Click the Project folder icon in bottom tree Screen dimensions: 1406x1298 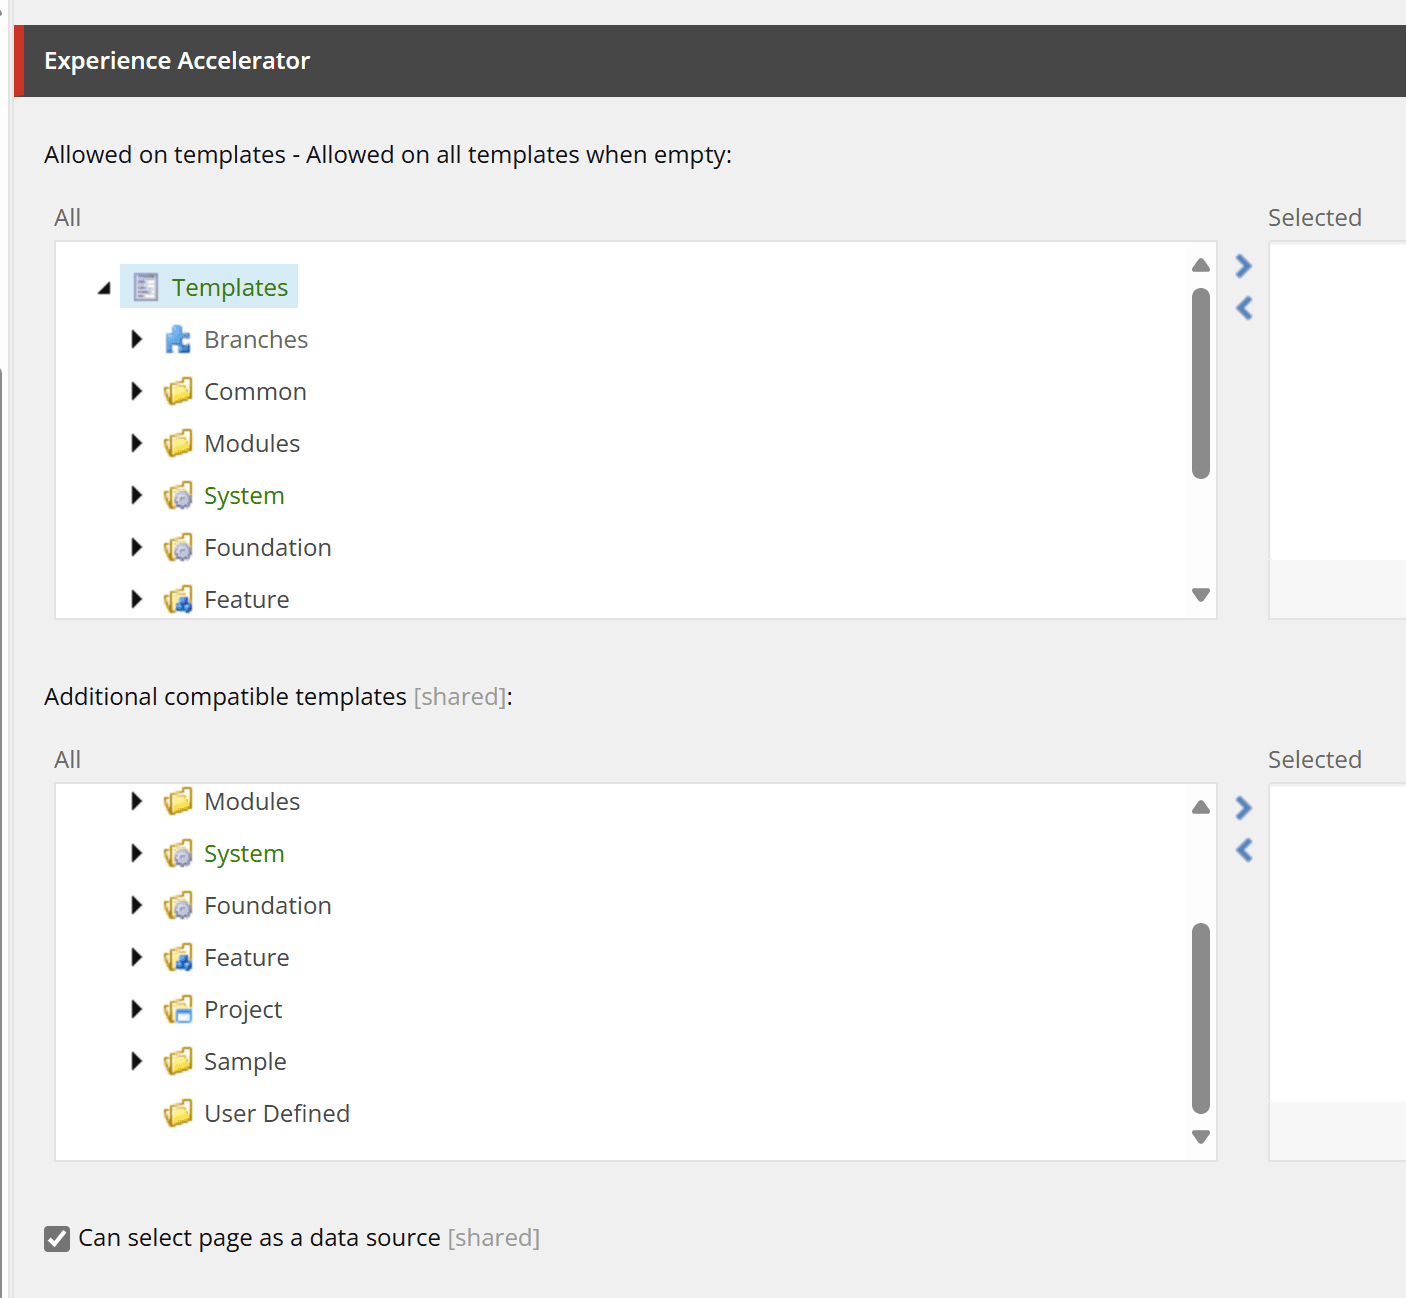tap(178, 1009)
